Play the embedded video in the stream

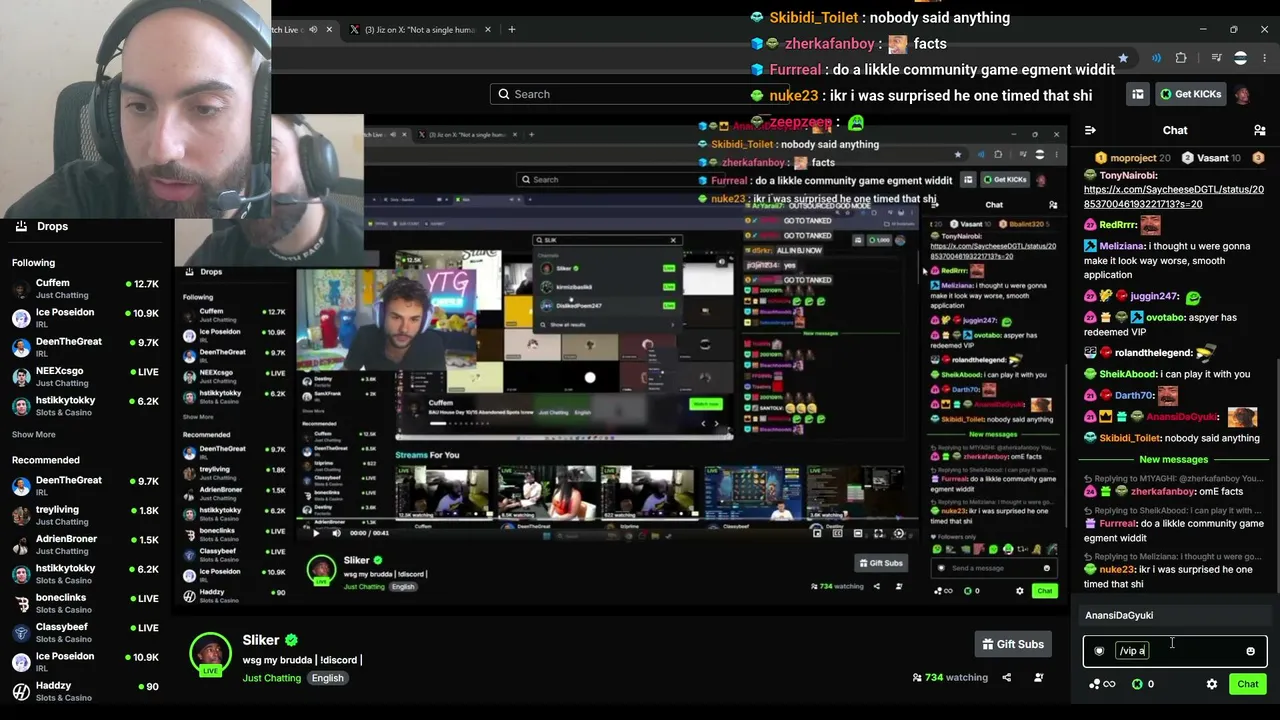click(x=317, y=533)
